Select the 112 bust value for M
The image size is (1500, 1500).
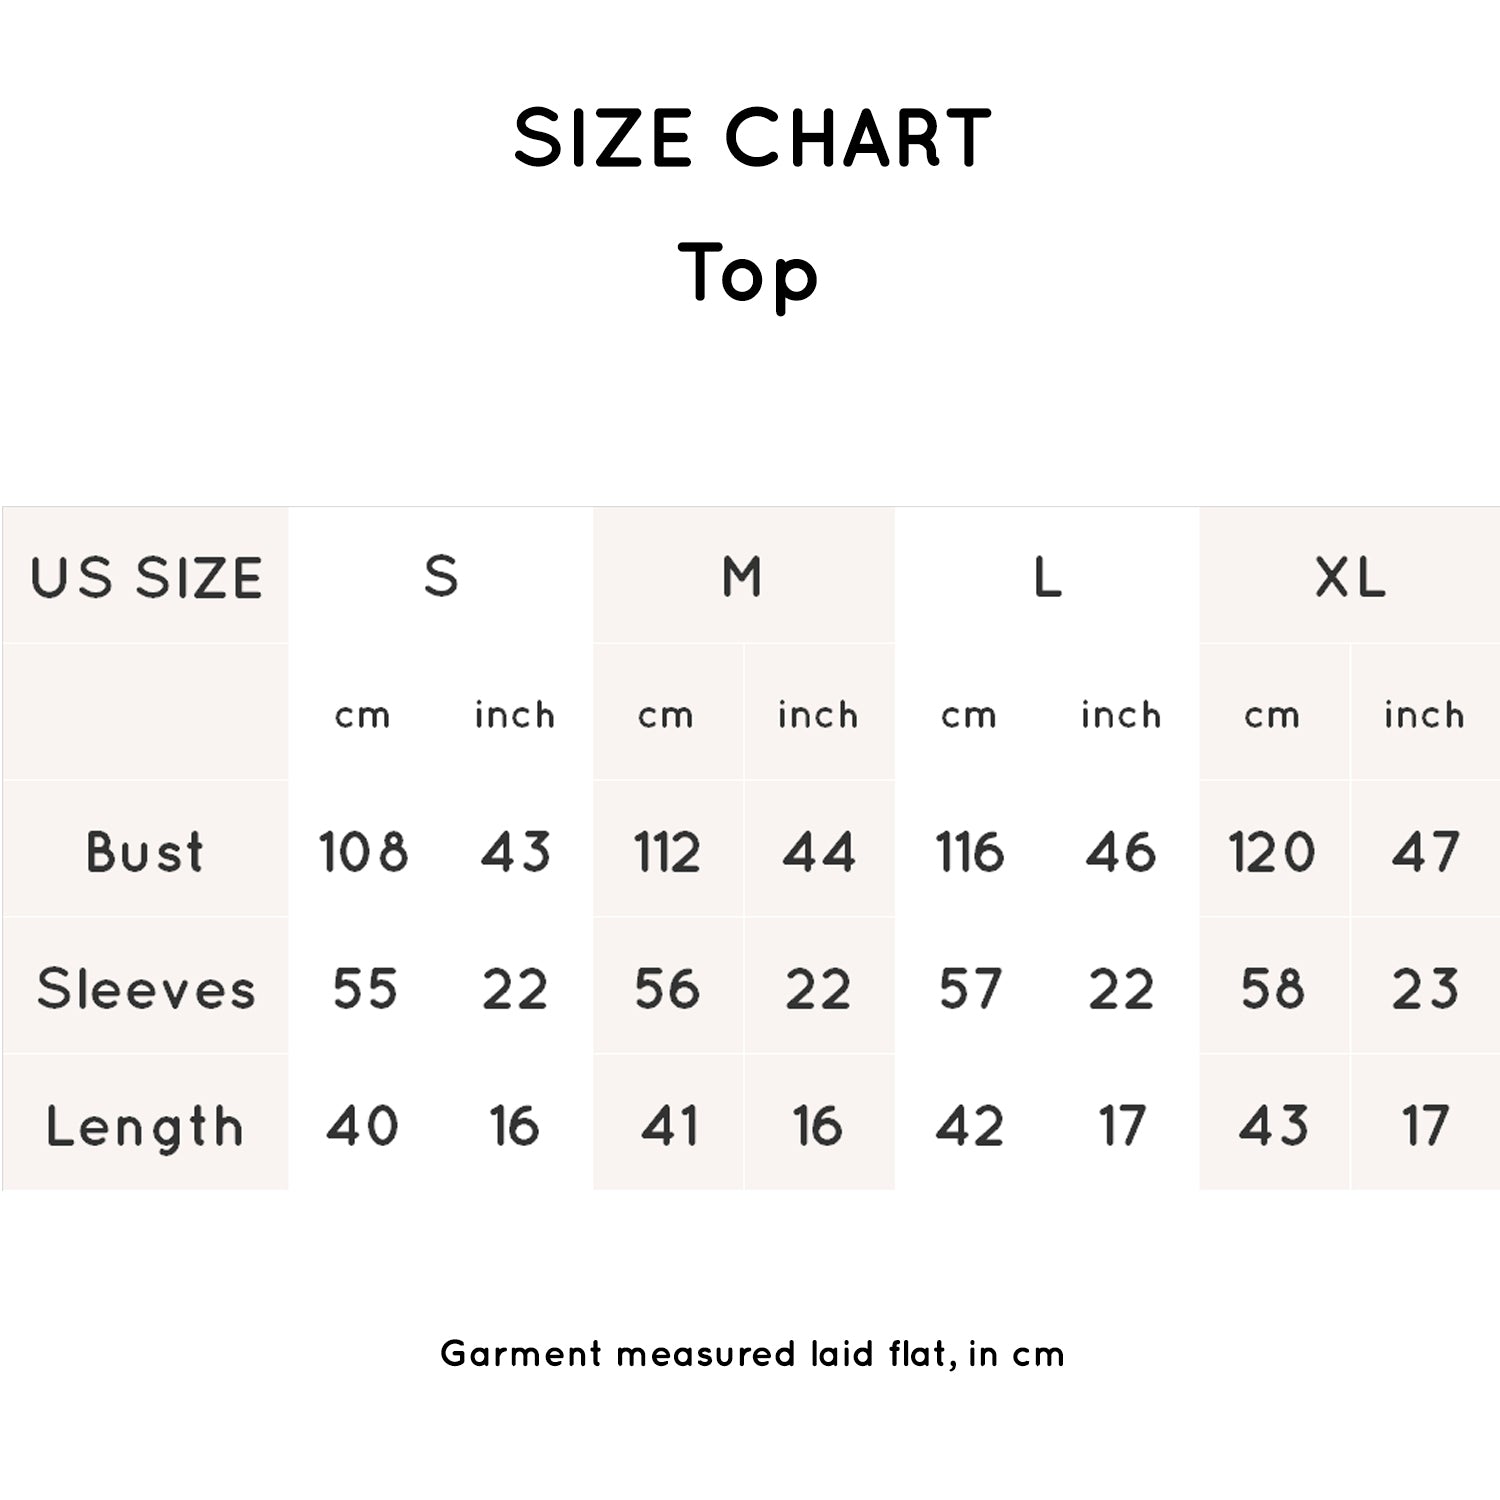tap(667, 852)
